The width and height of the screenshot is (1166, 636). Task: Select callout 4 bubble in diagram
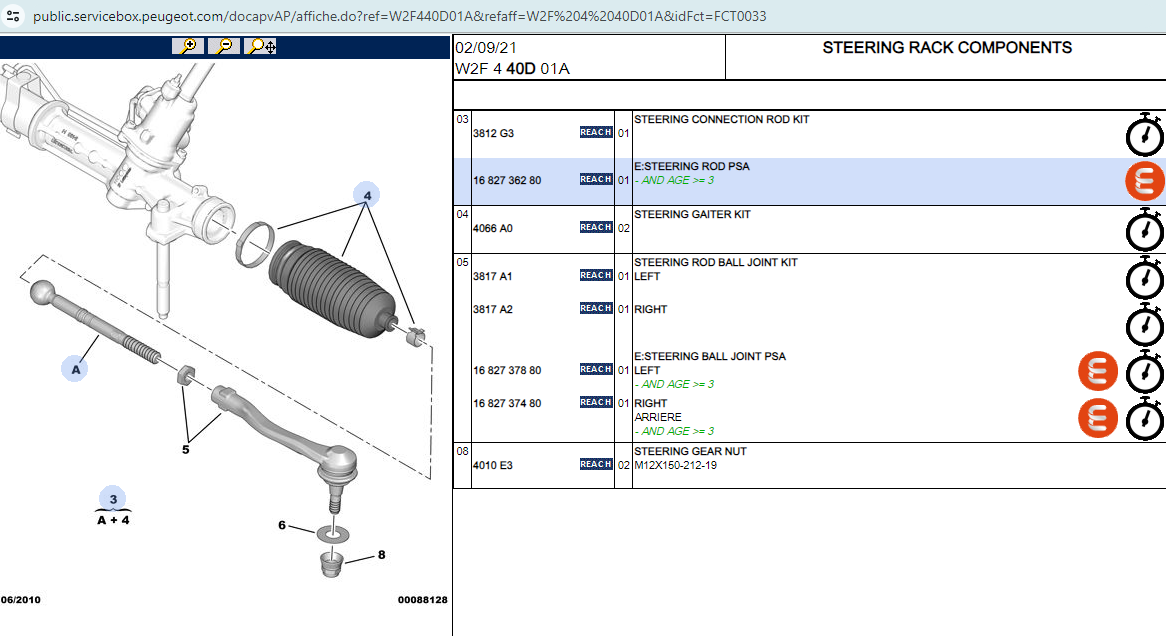point(367,196)
